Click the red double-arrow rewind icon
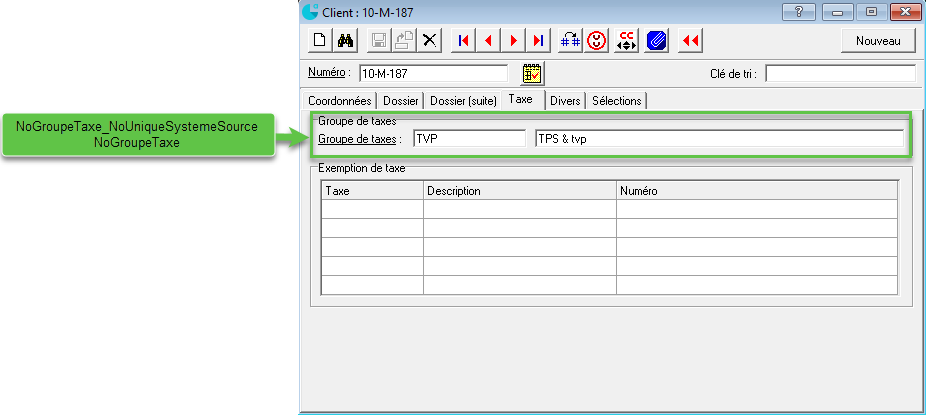926x415 pixels. [x=690, y=41]
